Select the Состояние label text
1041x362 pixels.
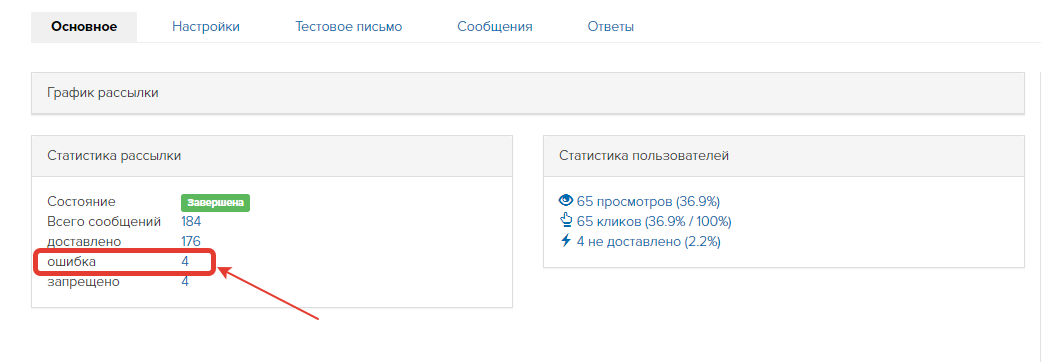(x=81, y=201)
